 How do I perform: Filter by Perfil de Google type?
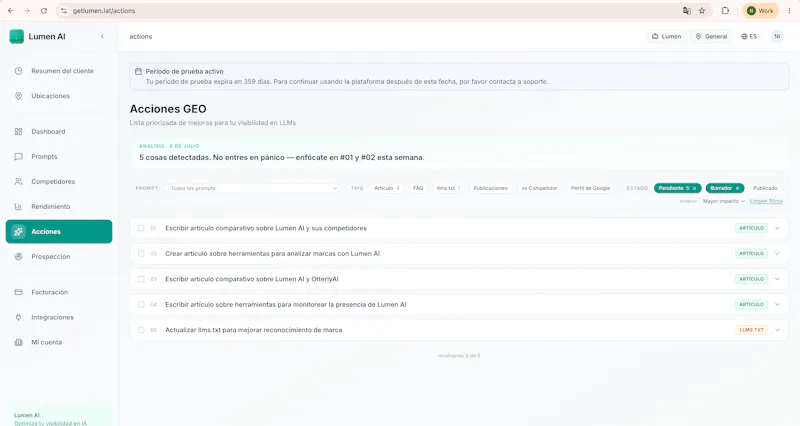coord(590,188)
